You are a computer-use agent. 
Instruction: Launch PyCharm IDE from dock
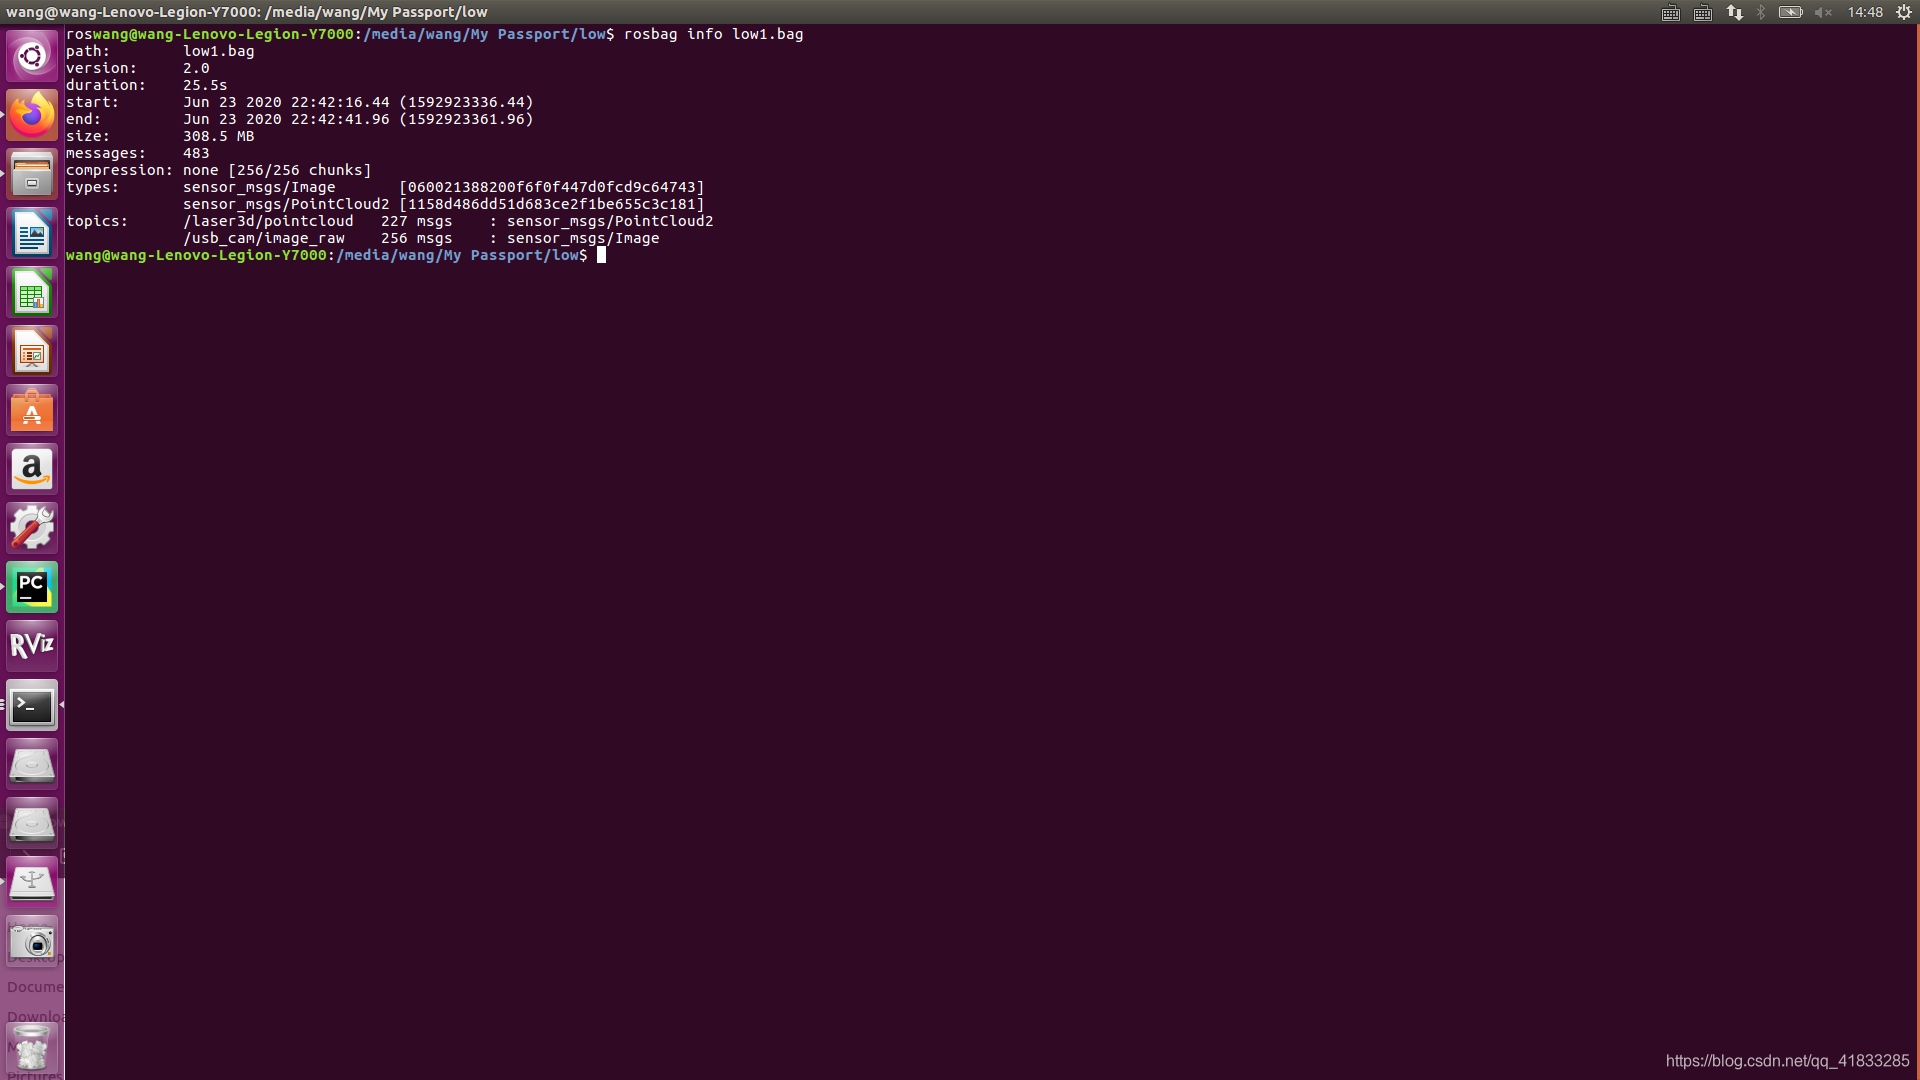click(x=32, y=587)
